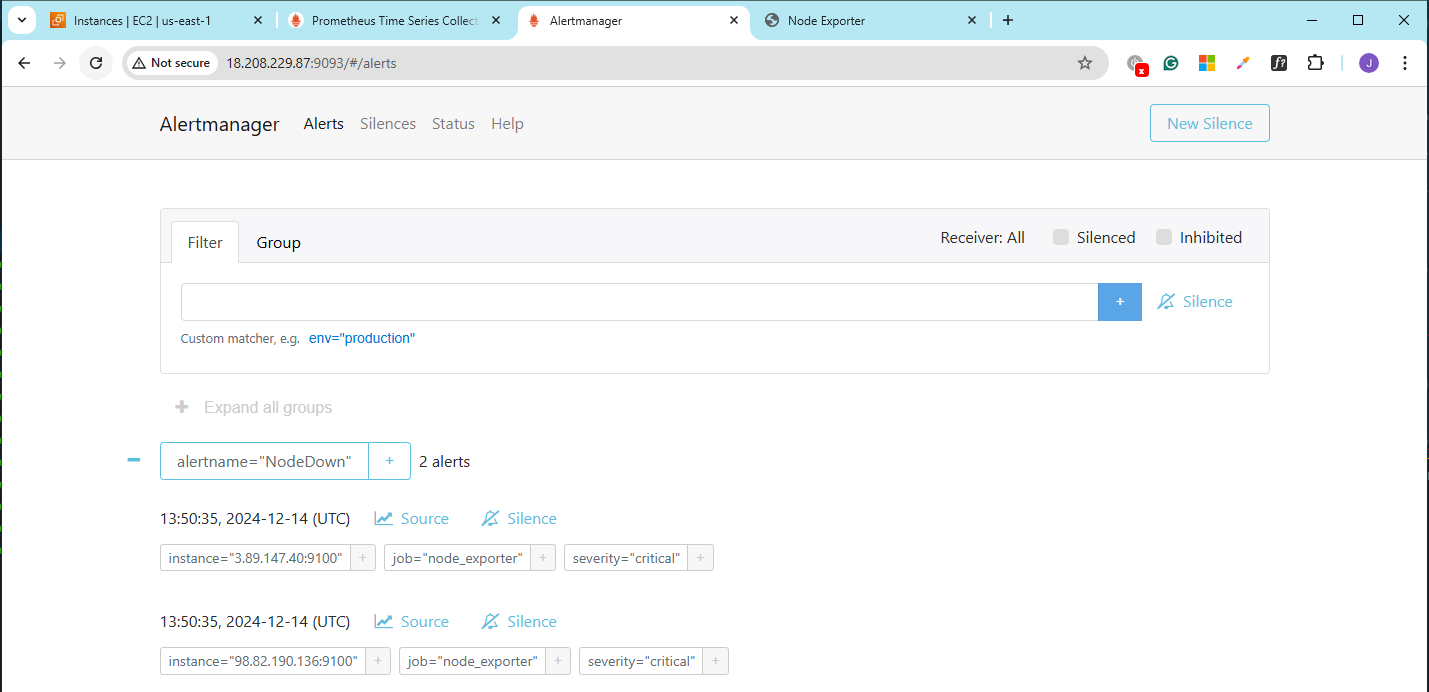1429x692 pixels.
Task: Click instance="98.82.190.136:9100" label
Action: point(263,661)
